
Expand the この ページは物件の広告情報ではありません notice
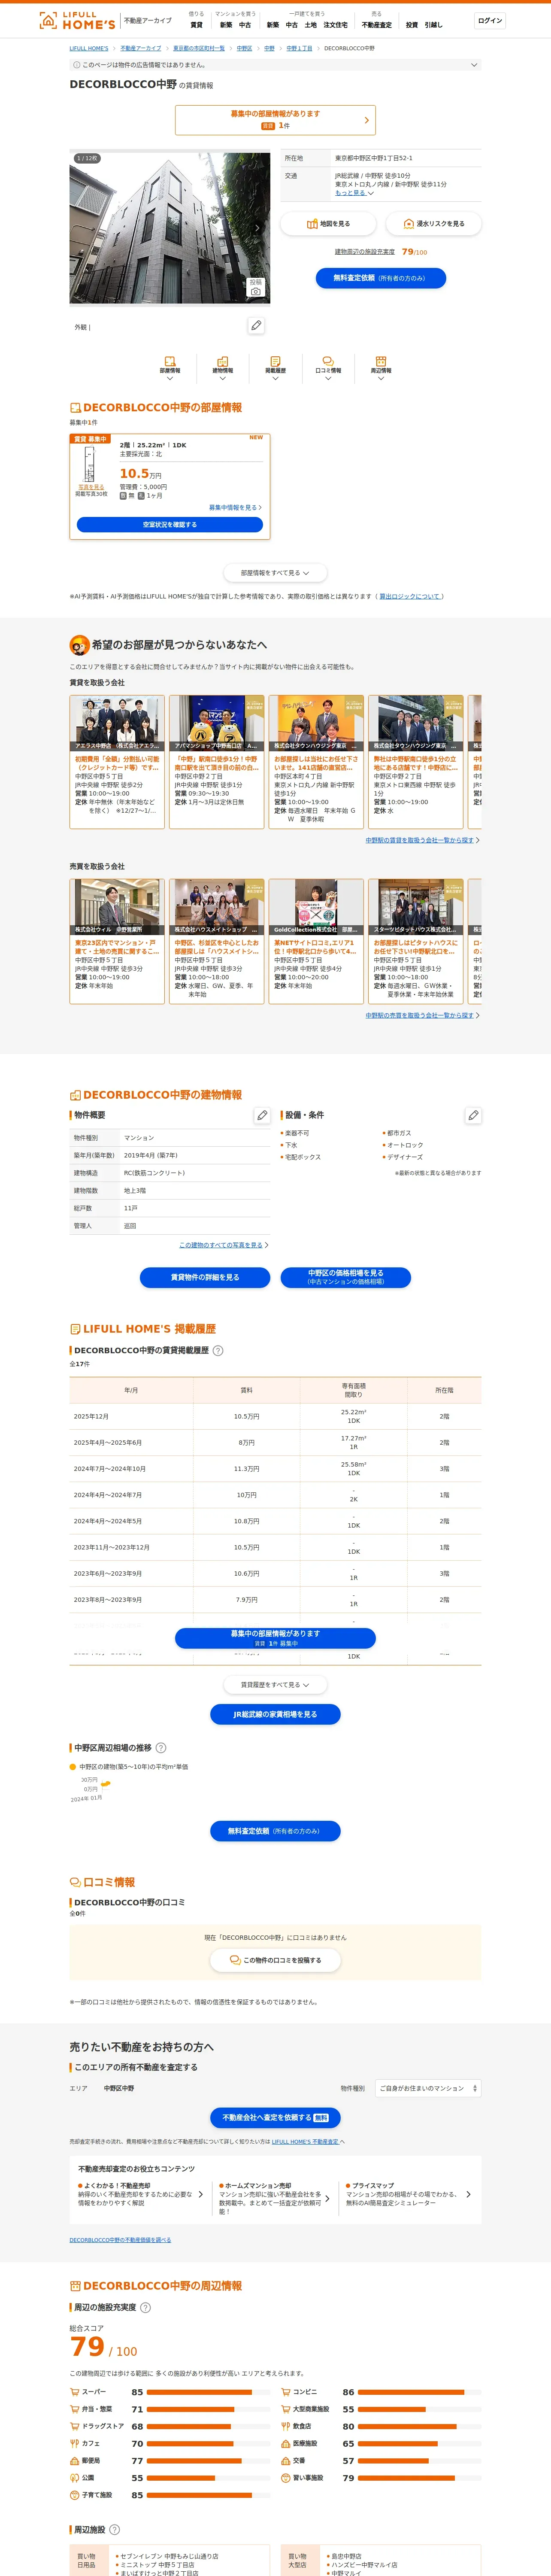click(x=275, y=65)
